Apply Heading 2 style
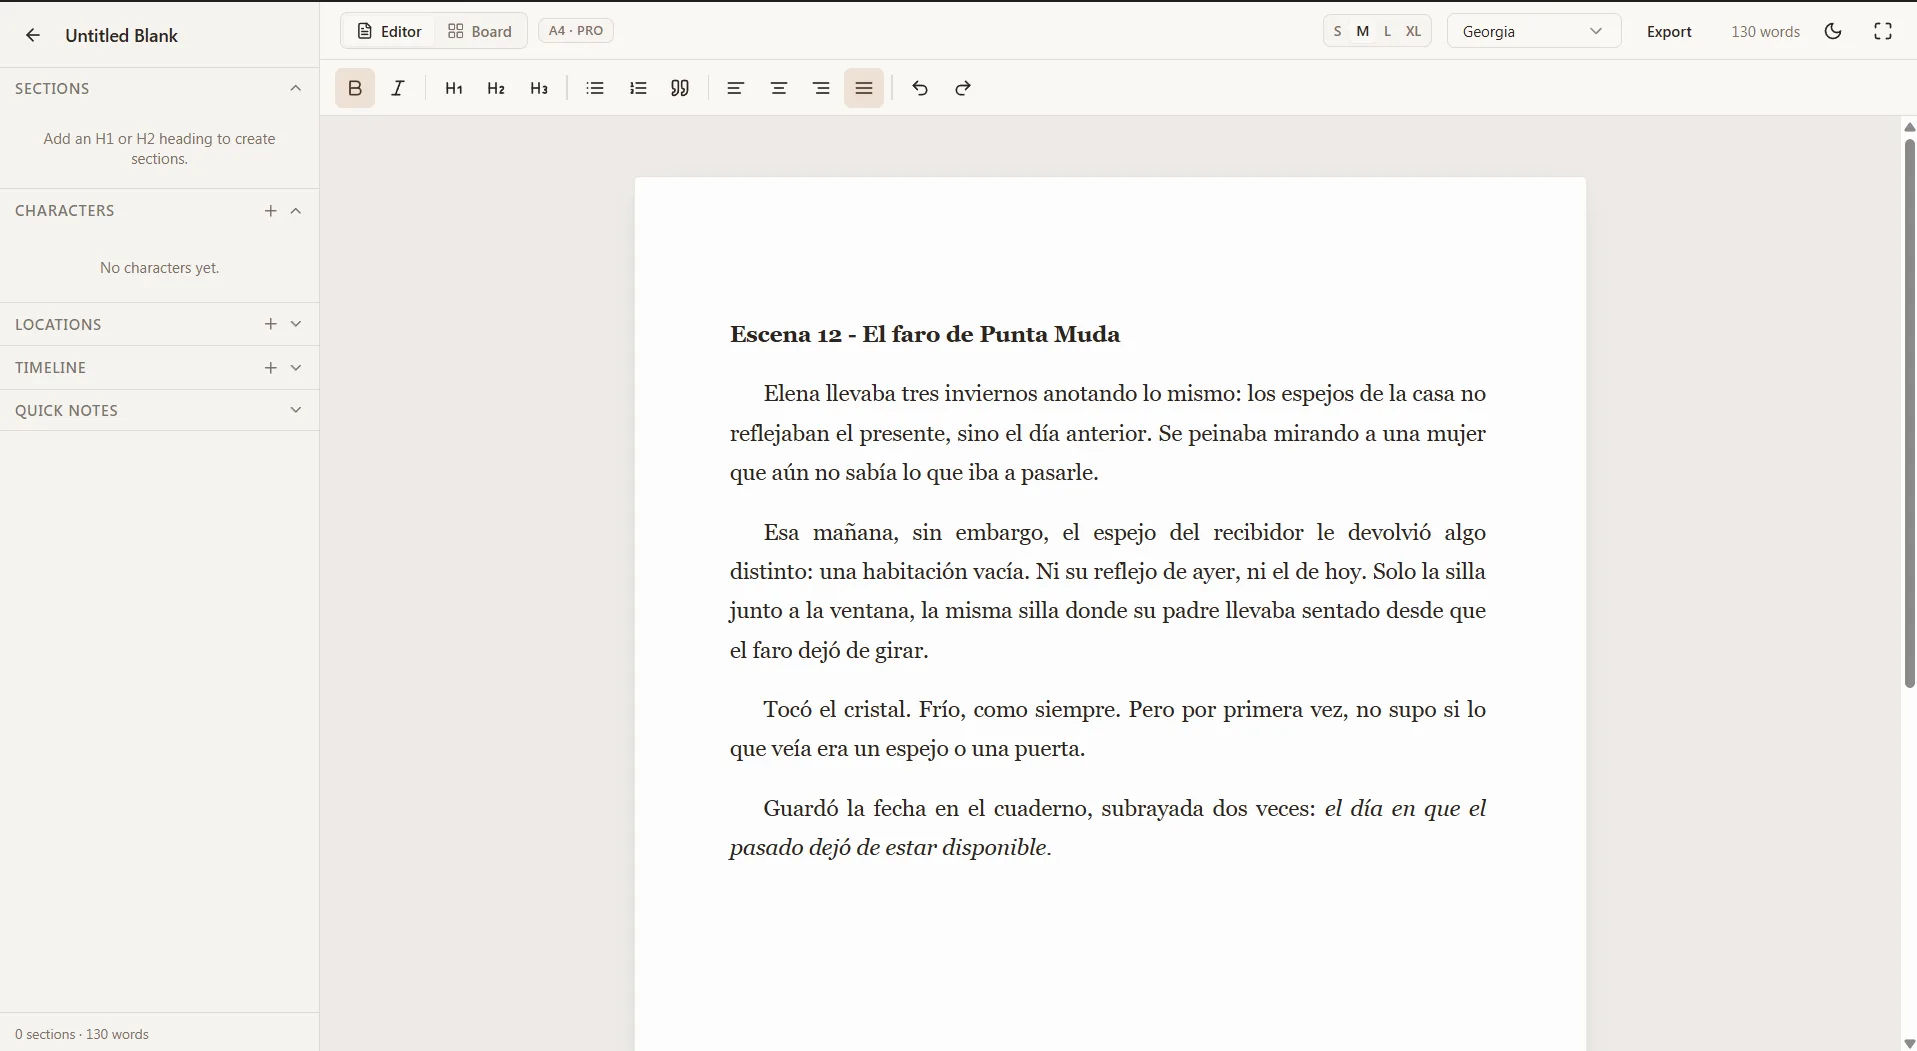The width and height of the screenshot is (1917, 1051). tap(496, 88)
